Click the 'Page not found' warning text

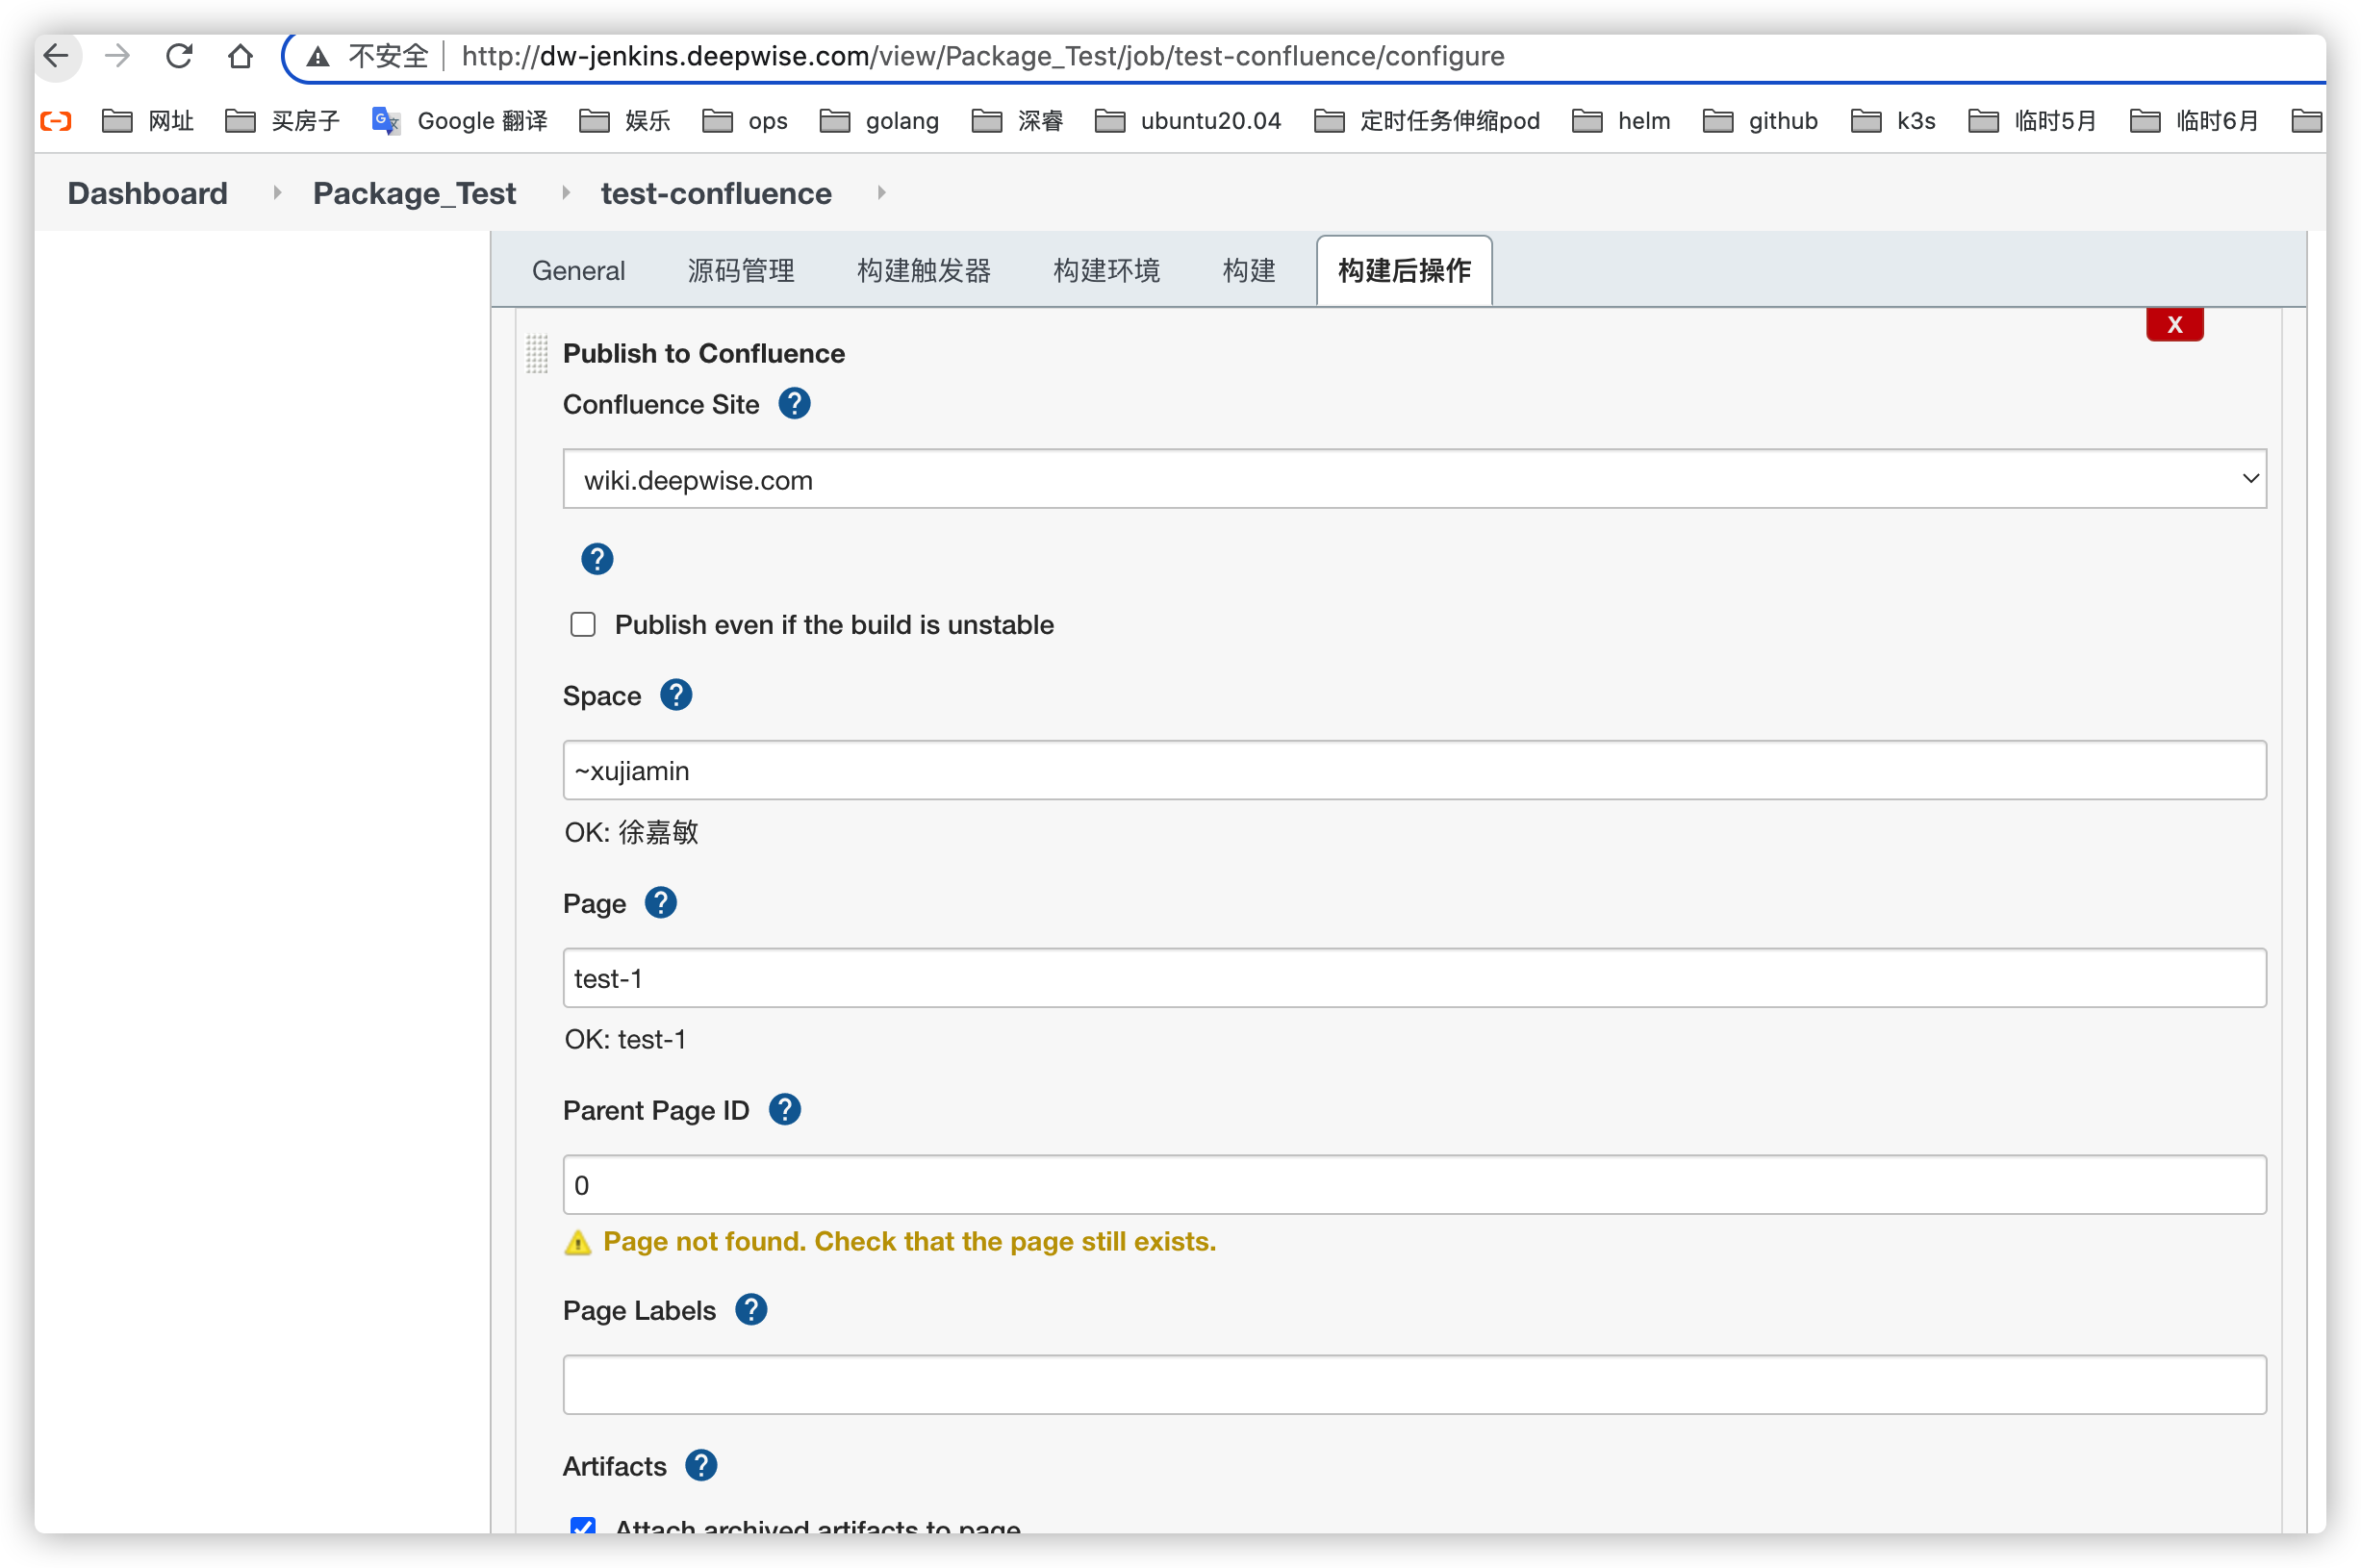tap(910, 1242)
